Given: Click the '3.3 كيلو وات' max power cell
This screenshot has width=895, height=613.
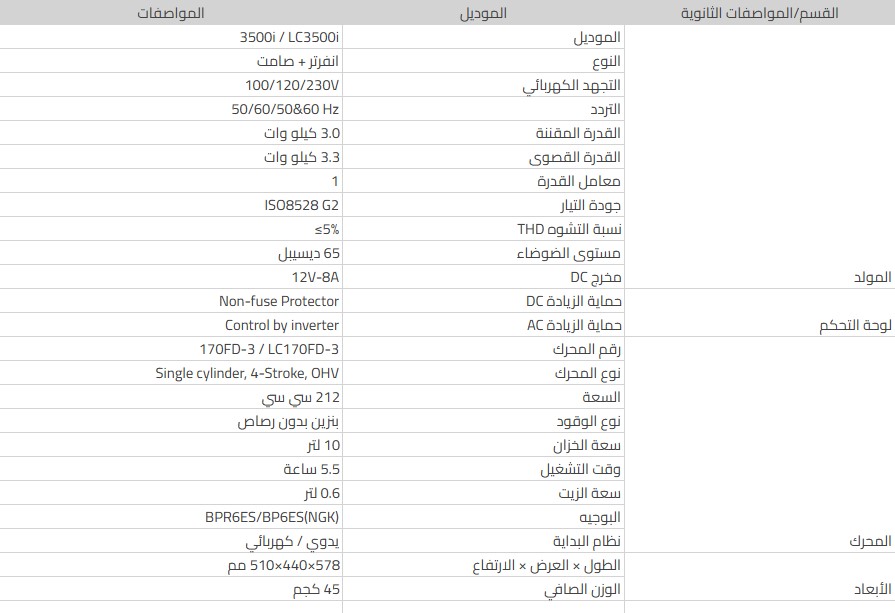Looking at the screenshot, I should pyautogui.click(x=301, y=157).
